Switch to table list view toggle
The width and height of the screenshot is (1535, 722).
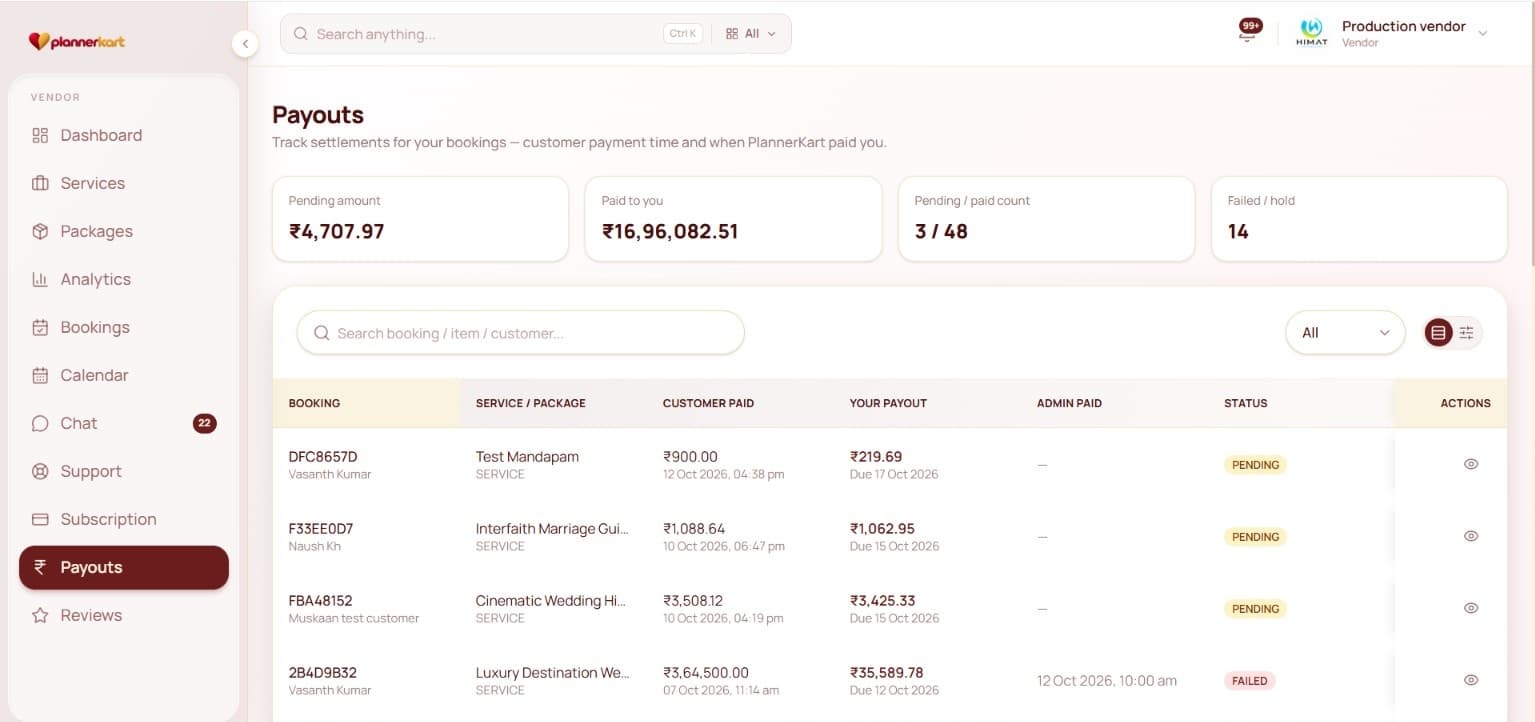[x=1438, y=333]
